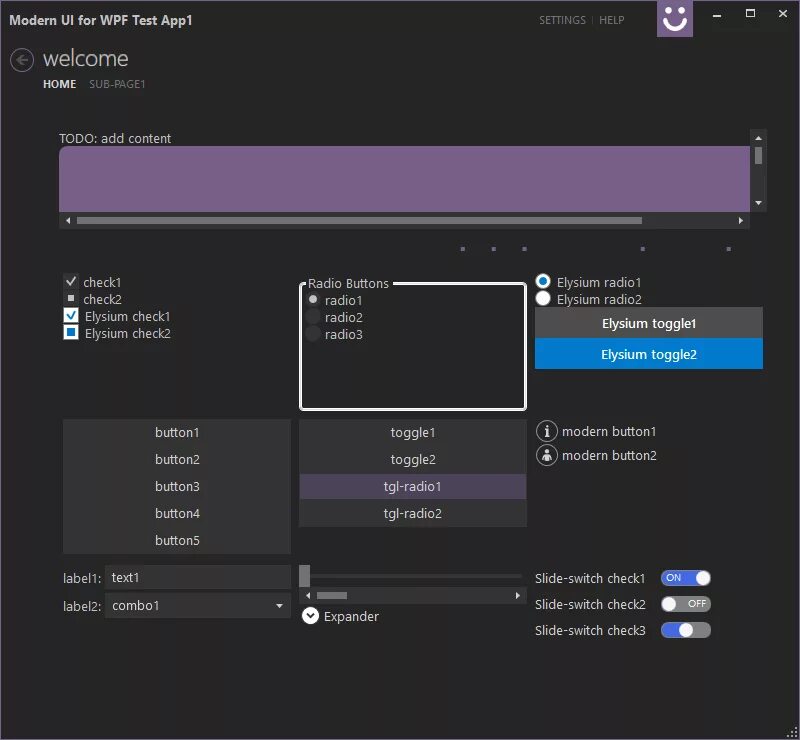Click the Expander label

coord(351,616)
